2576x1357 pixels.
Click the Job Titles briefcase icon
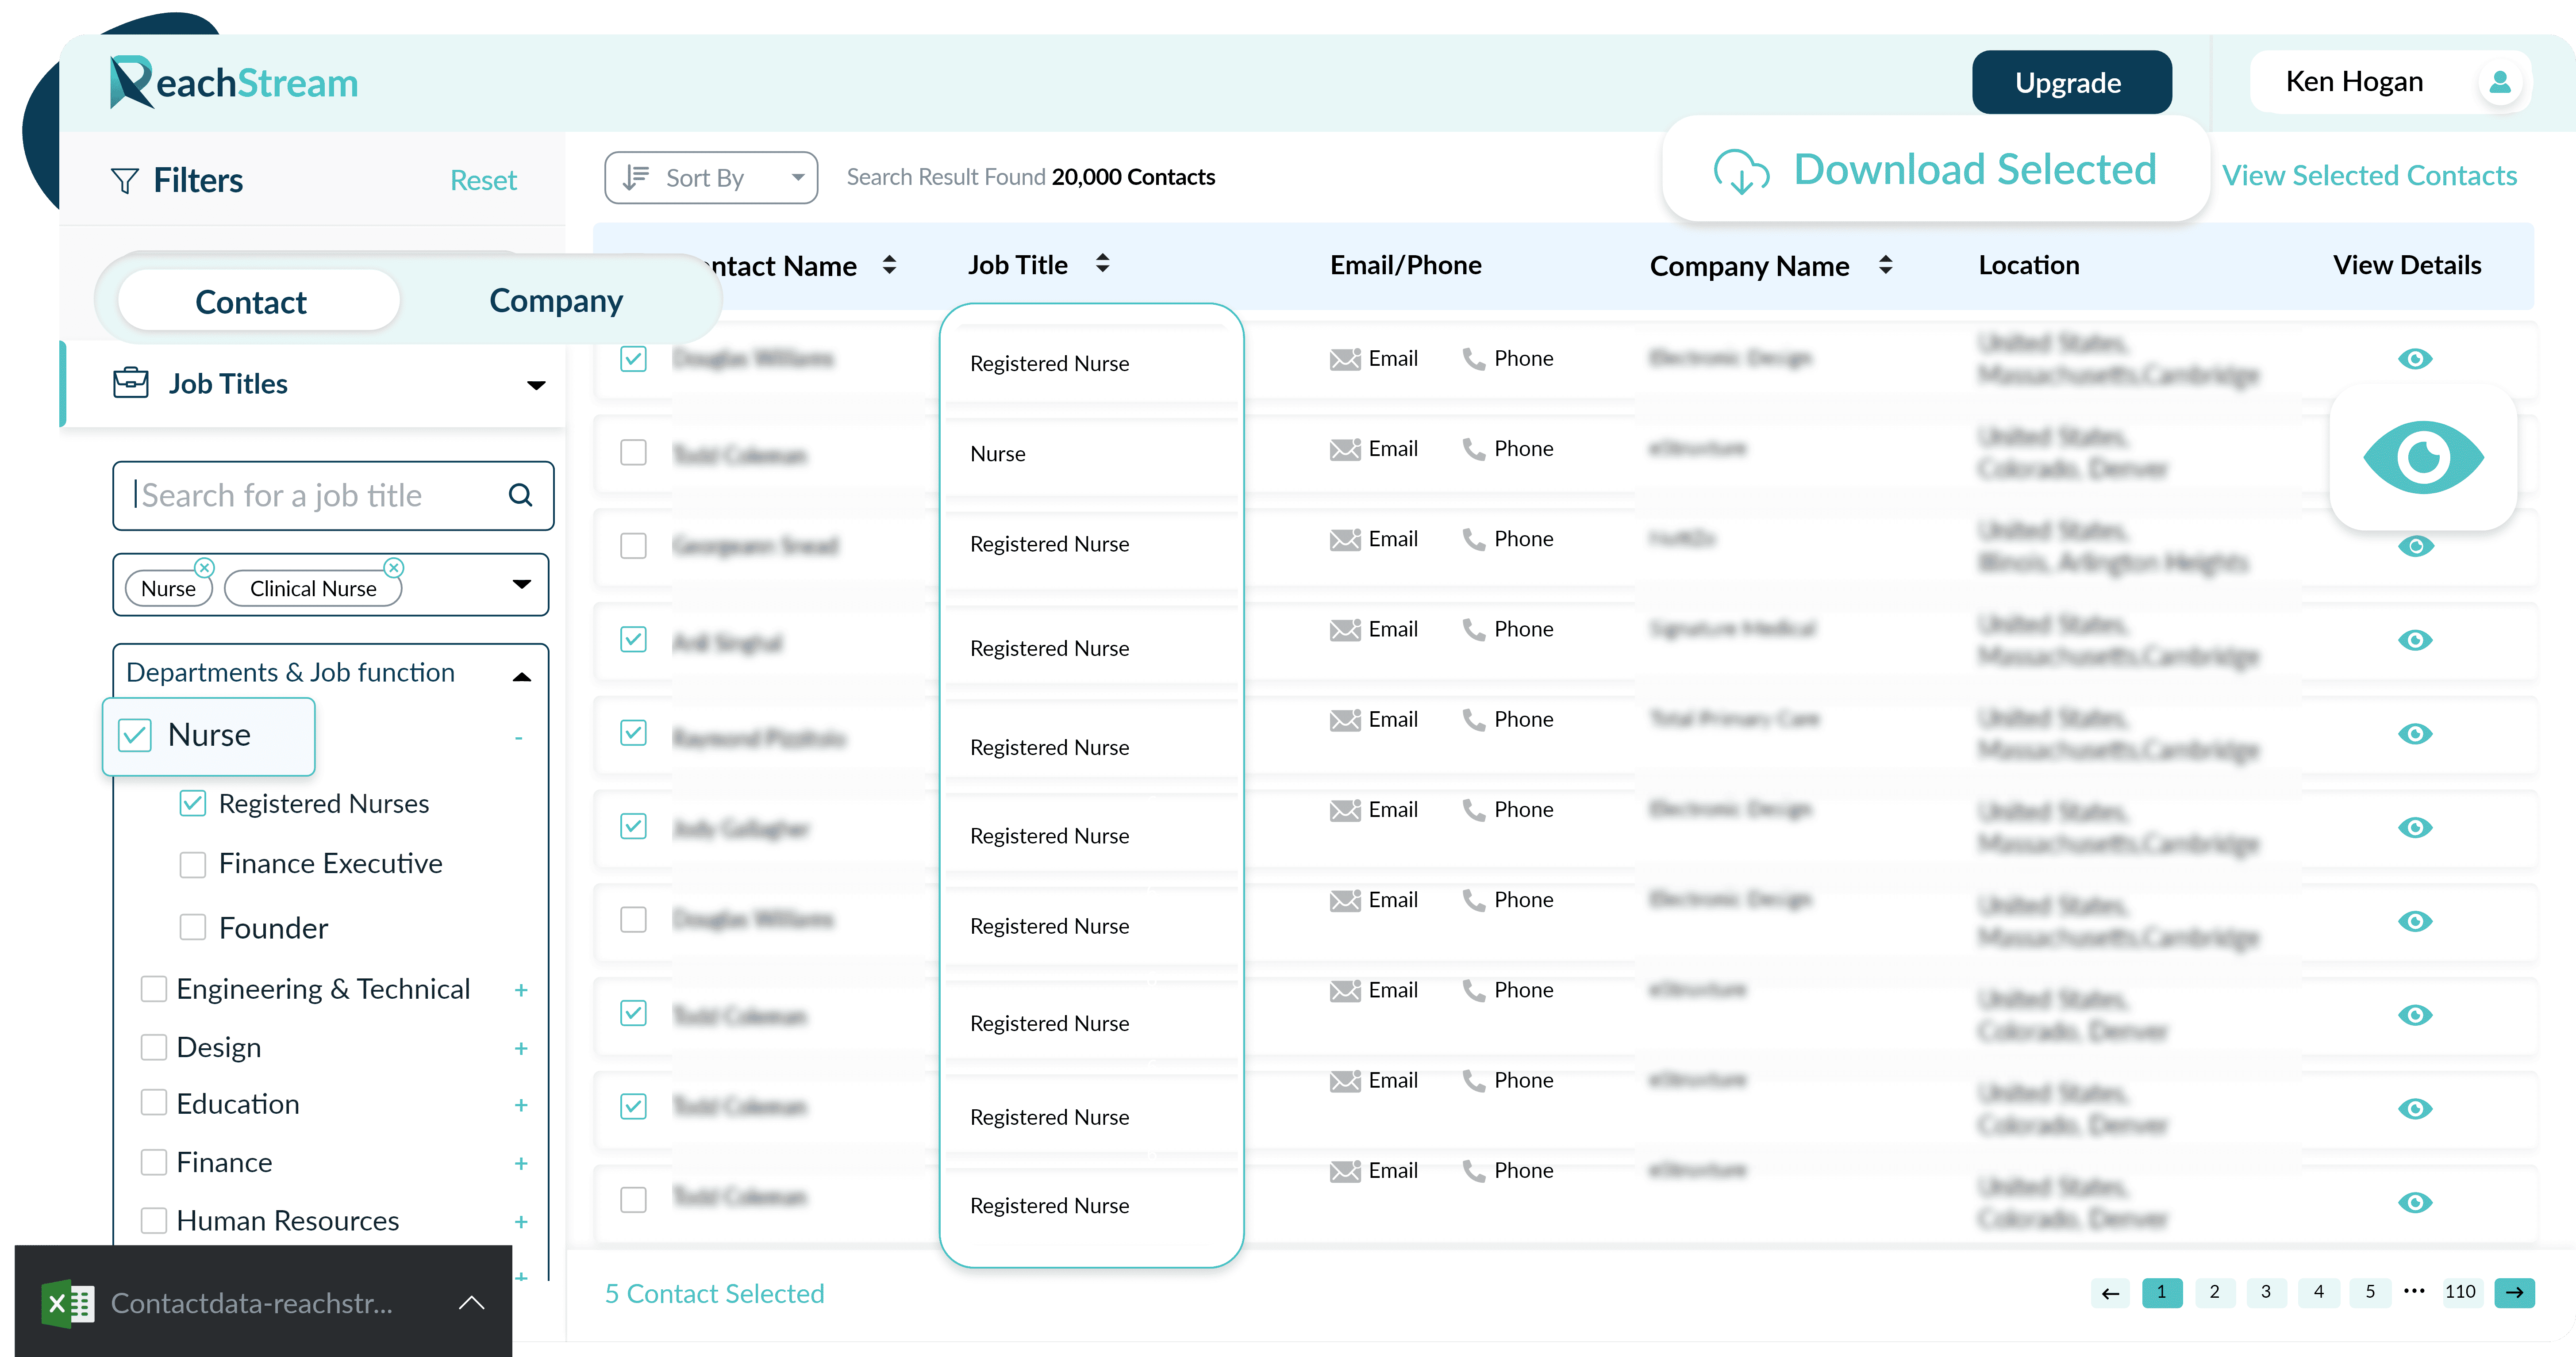[131, 383]
